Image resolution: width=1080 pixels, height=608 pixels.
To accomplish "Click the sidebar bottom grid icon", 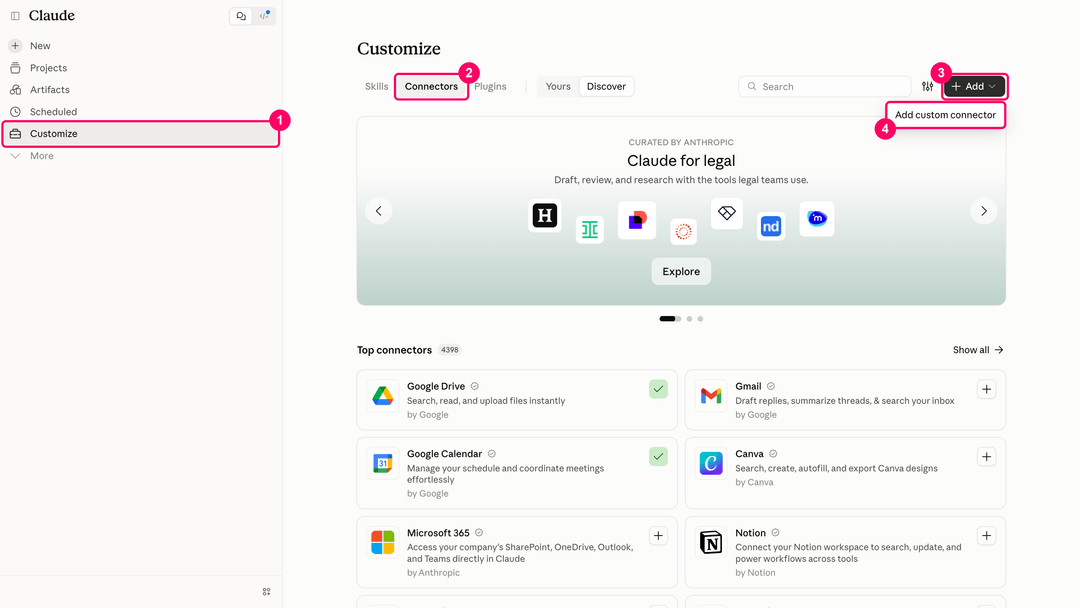I will pos(267,591).
